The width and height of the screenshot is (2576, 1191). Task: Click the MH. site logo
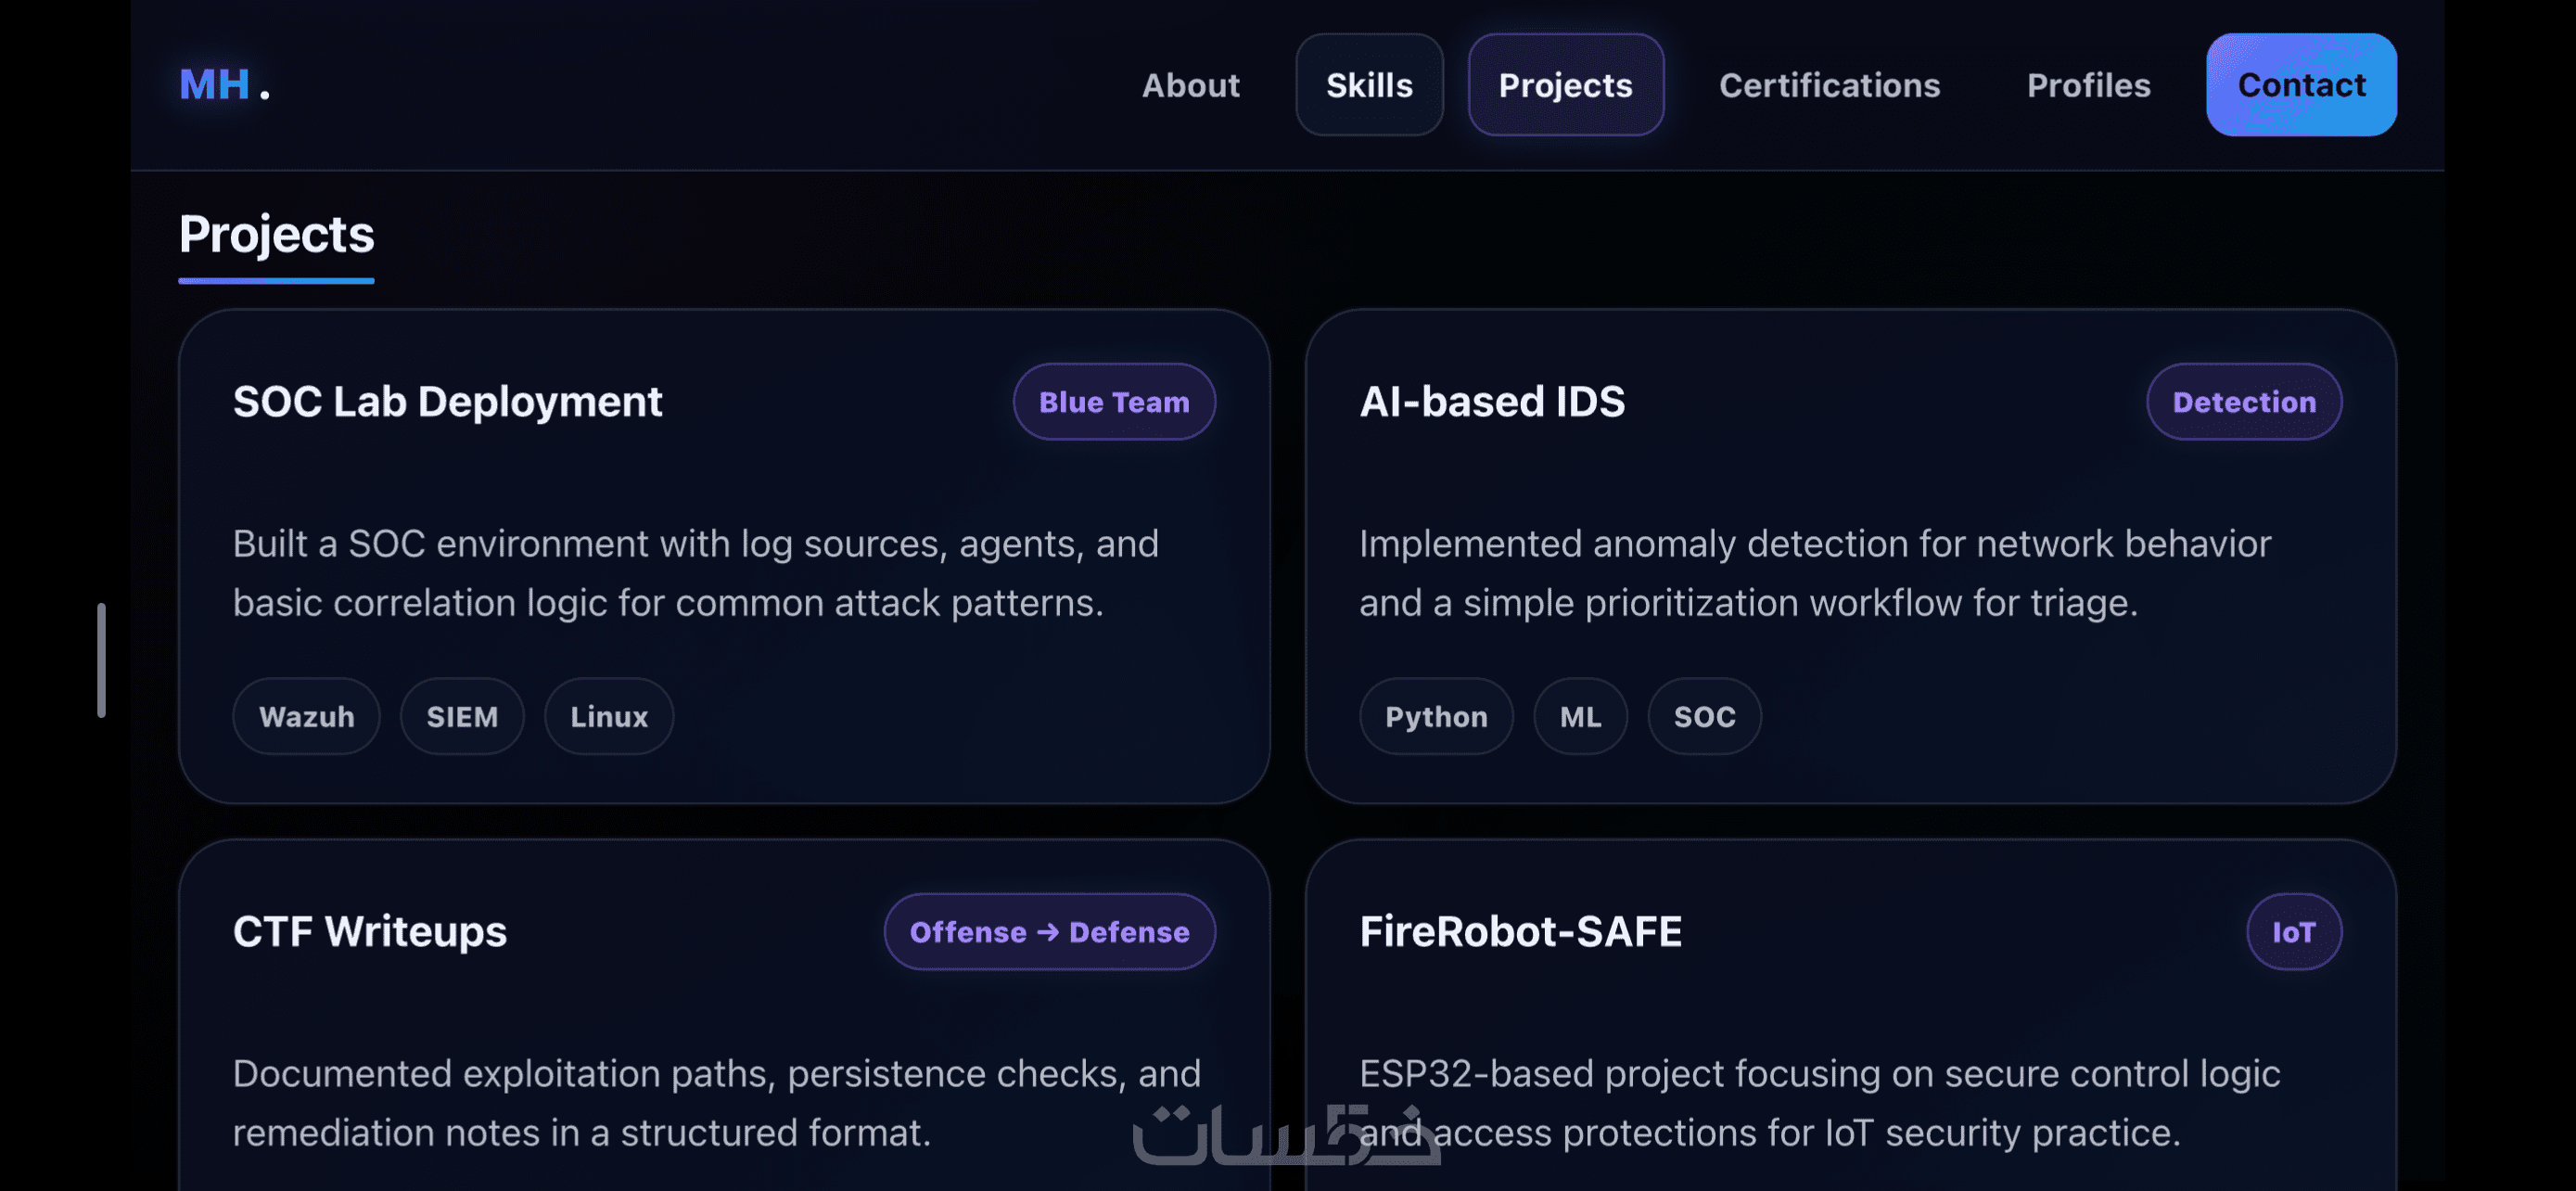point(223,85)
